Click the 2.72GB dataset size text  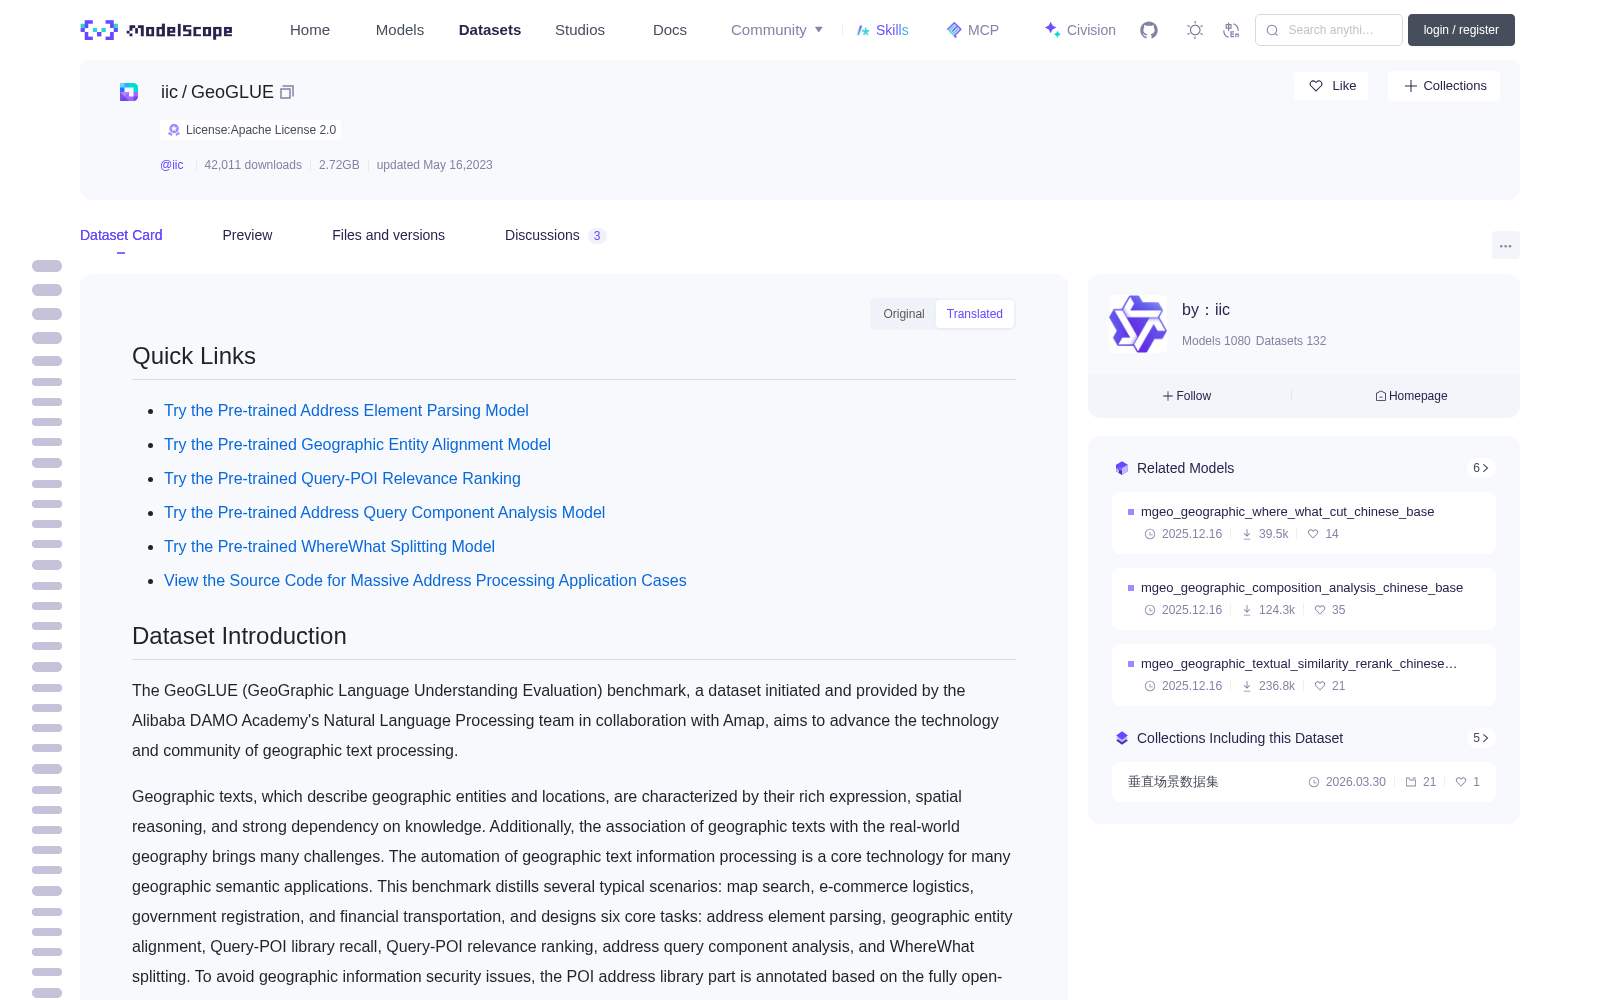pos(339,165)
